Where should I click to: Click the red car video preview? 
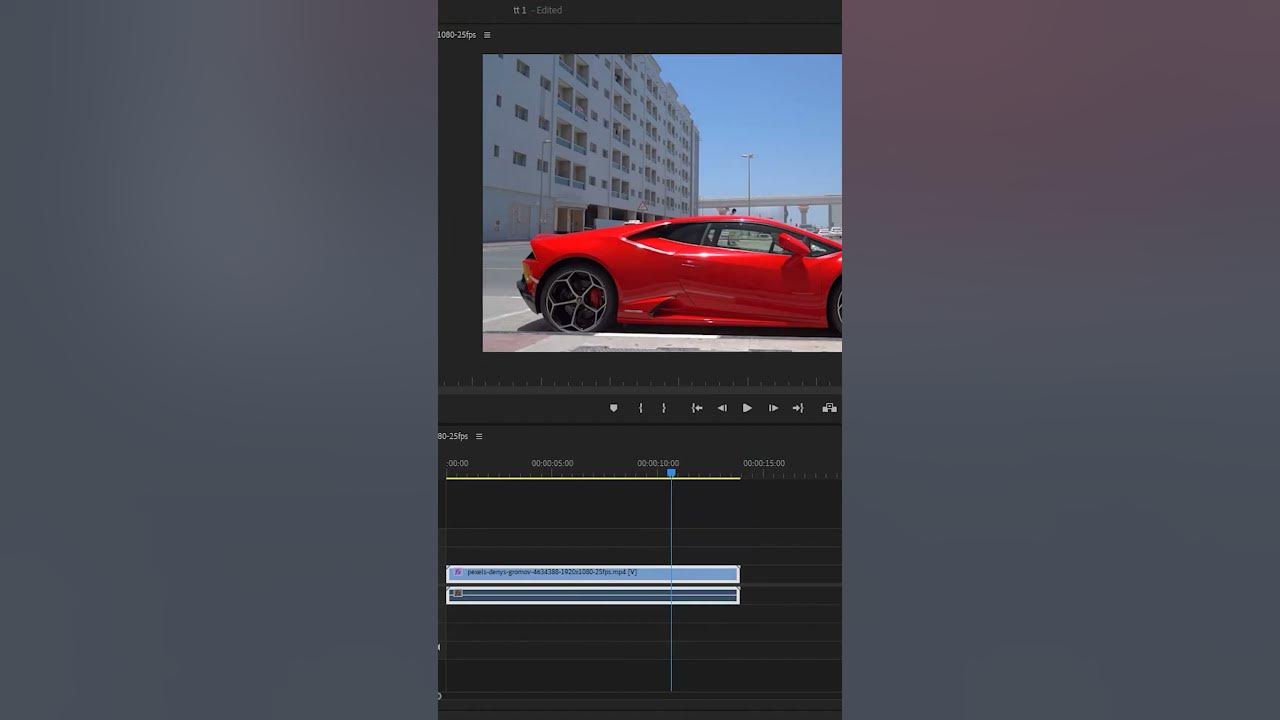click(662, 203)
